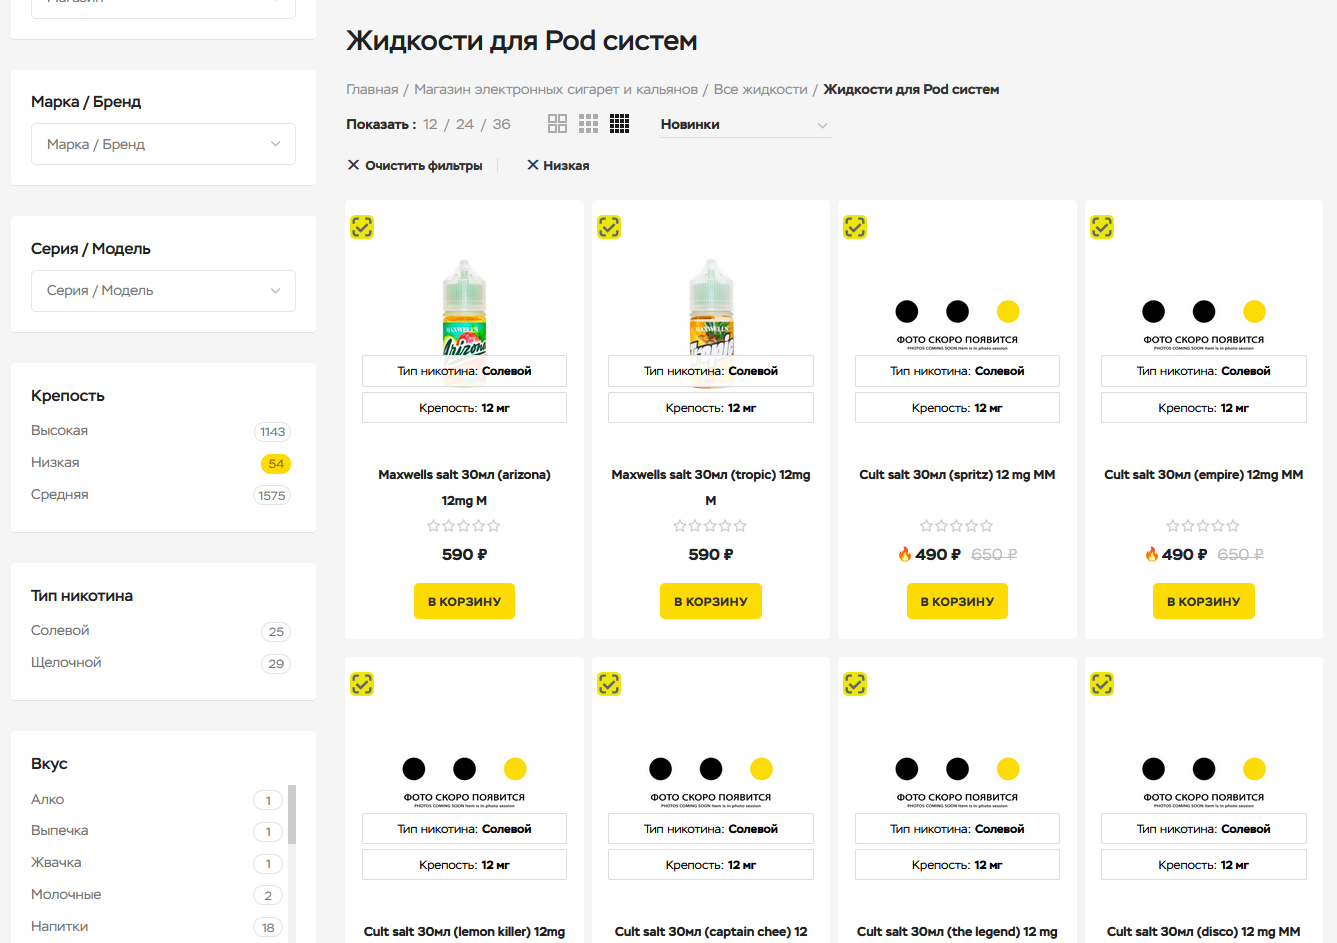Rate Cult empire with the stars
Viewport: 1337px width, 943px height.
click(x=1203, y=526)
